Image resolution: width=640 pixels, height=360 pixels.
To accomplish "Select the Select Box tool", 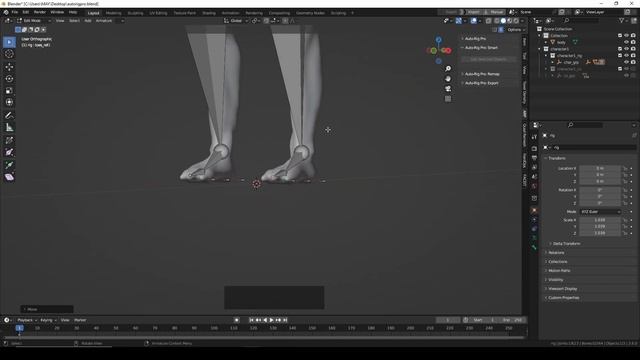I will (9, 42).
